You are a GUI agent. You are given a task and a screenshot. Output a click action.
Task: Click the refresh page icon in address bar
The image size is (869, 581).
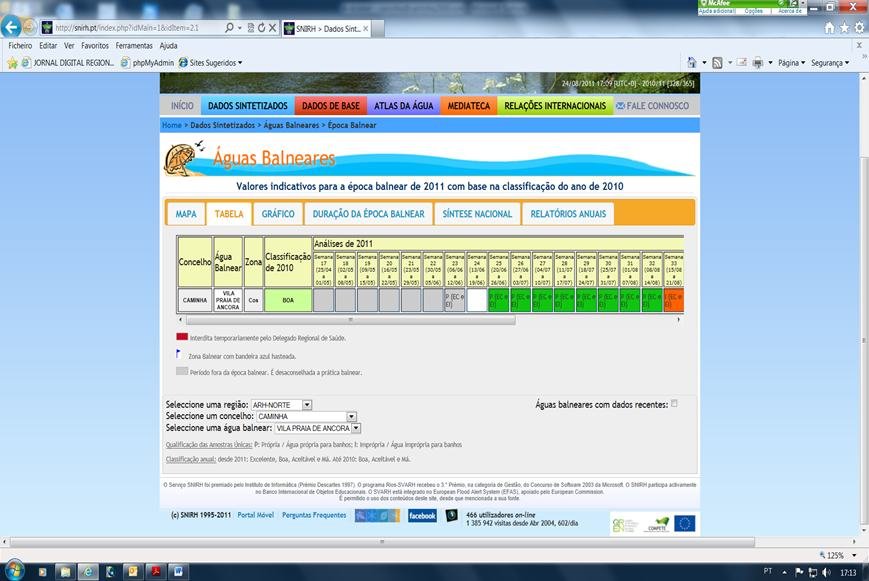coord(261,28)
